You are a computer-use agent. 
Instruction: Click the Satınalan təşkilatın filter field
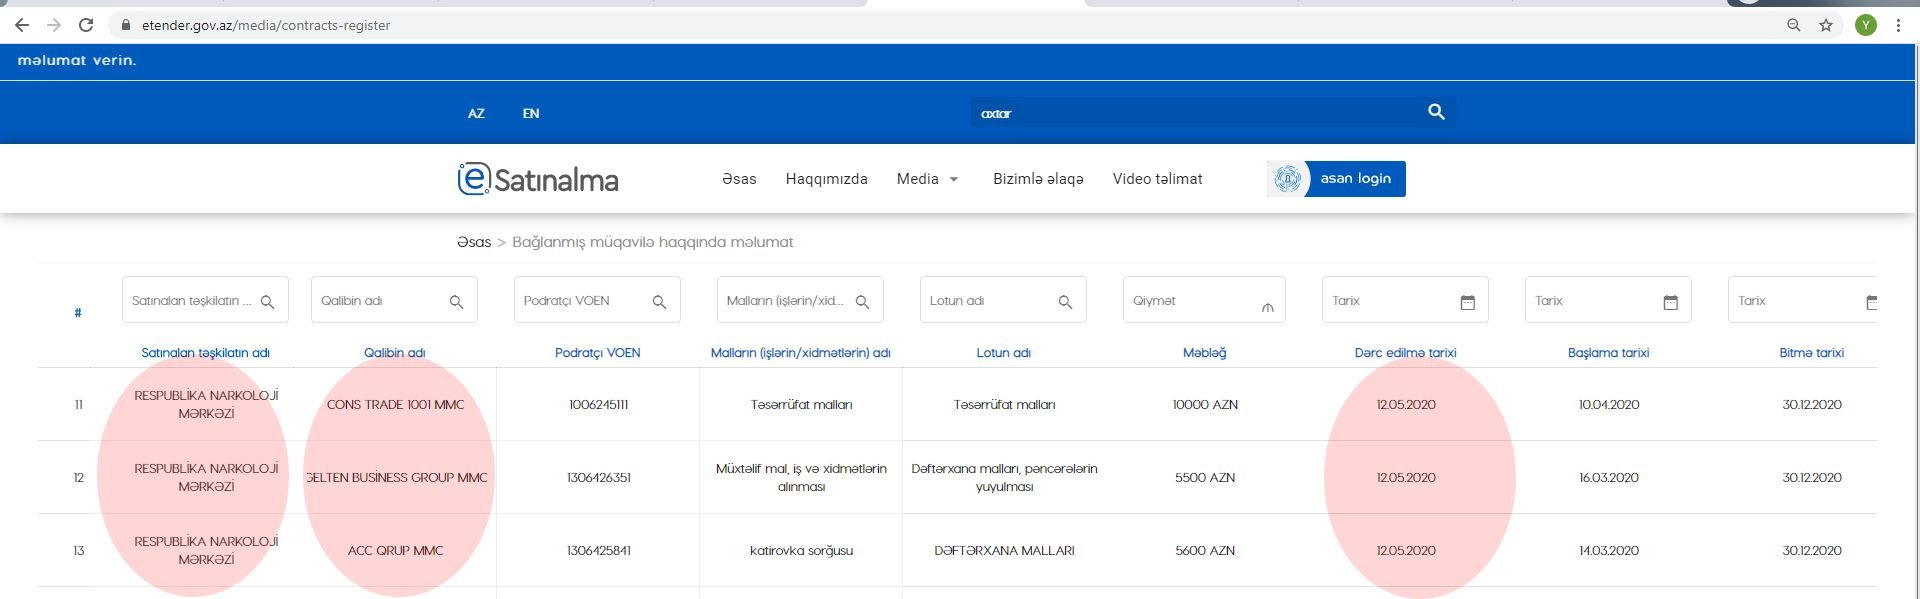[205, 300]
